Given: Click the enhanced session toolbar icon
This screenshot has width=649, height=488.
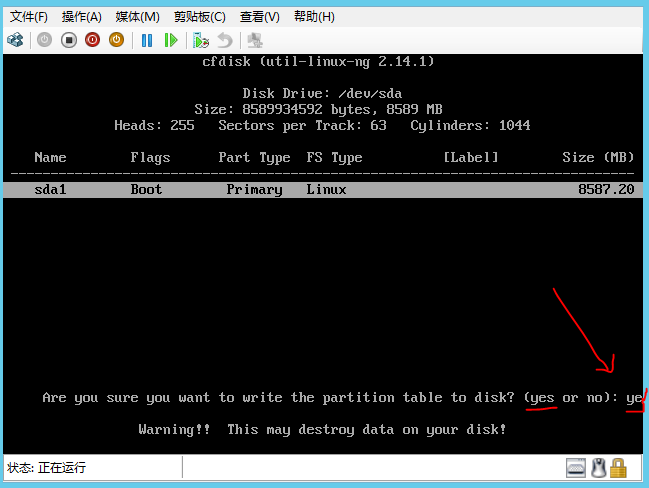Looking at the screenshot, I should 255,41.
